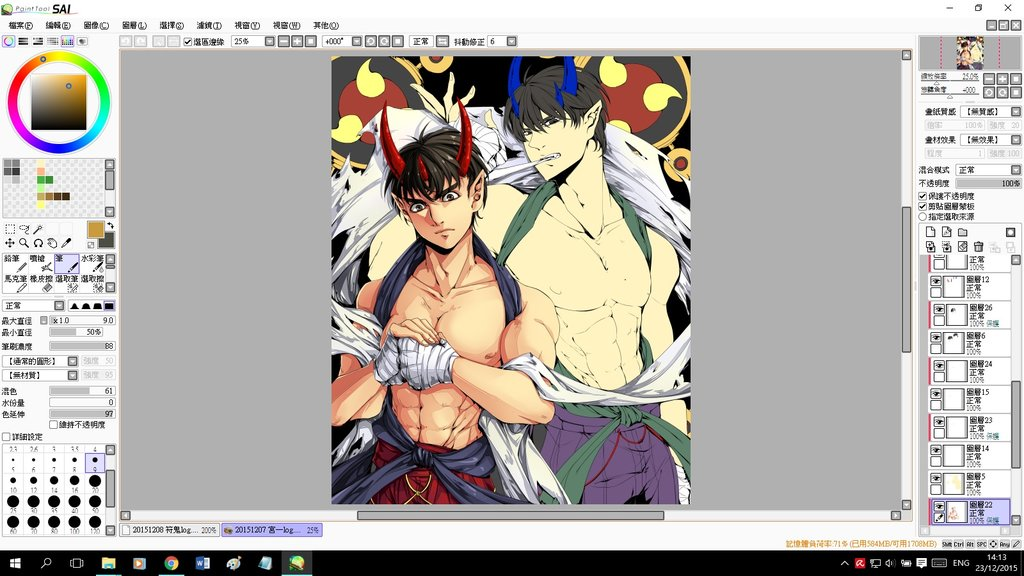Image resolution: width=1024 pixels, height=576 pixels.
Task: Open the 畫材效果 effect dropdown
Action: tap(1016, 140)
